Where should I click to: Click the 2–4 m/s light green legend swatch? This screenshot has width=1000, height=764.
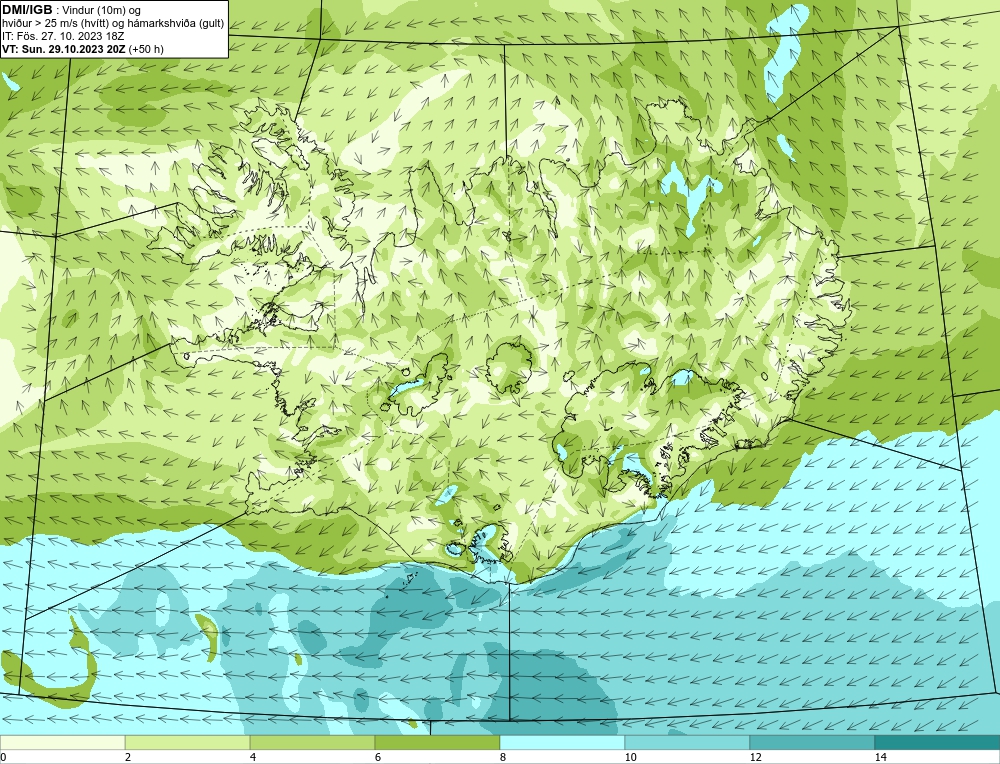coord(188,742)
